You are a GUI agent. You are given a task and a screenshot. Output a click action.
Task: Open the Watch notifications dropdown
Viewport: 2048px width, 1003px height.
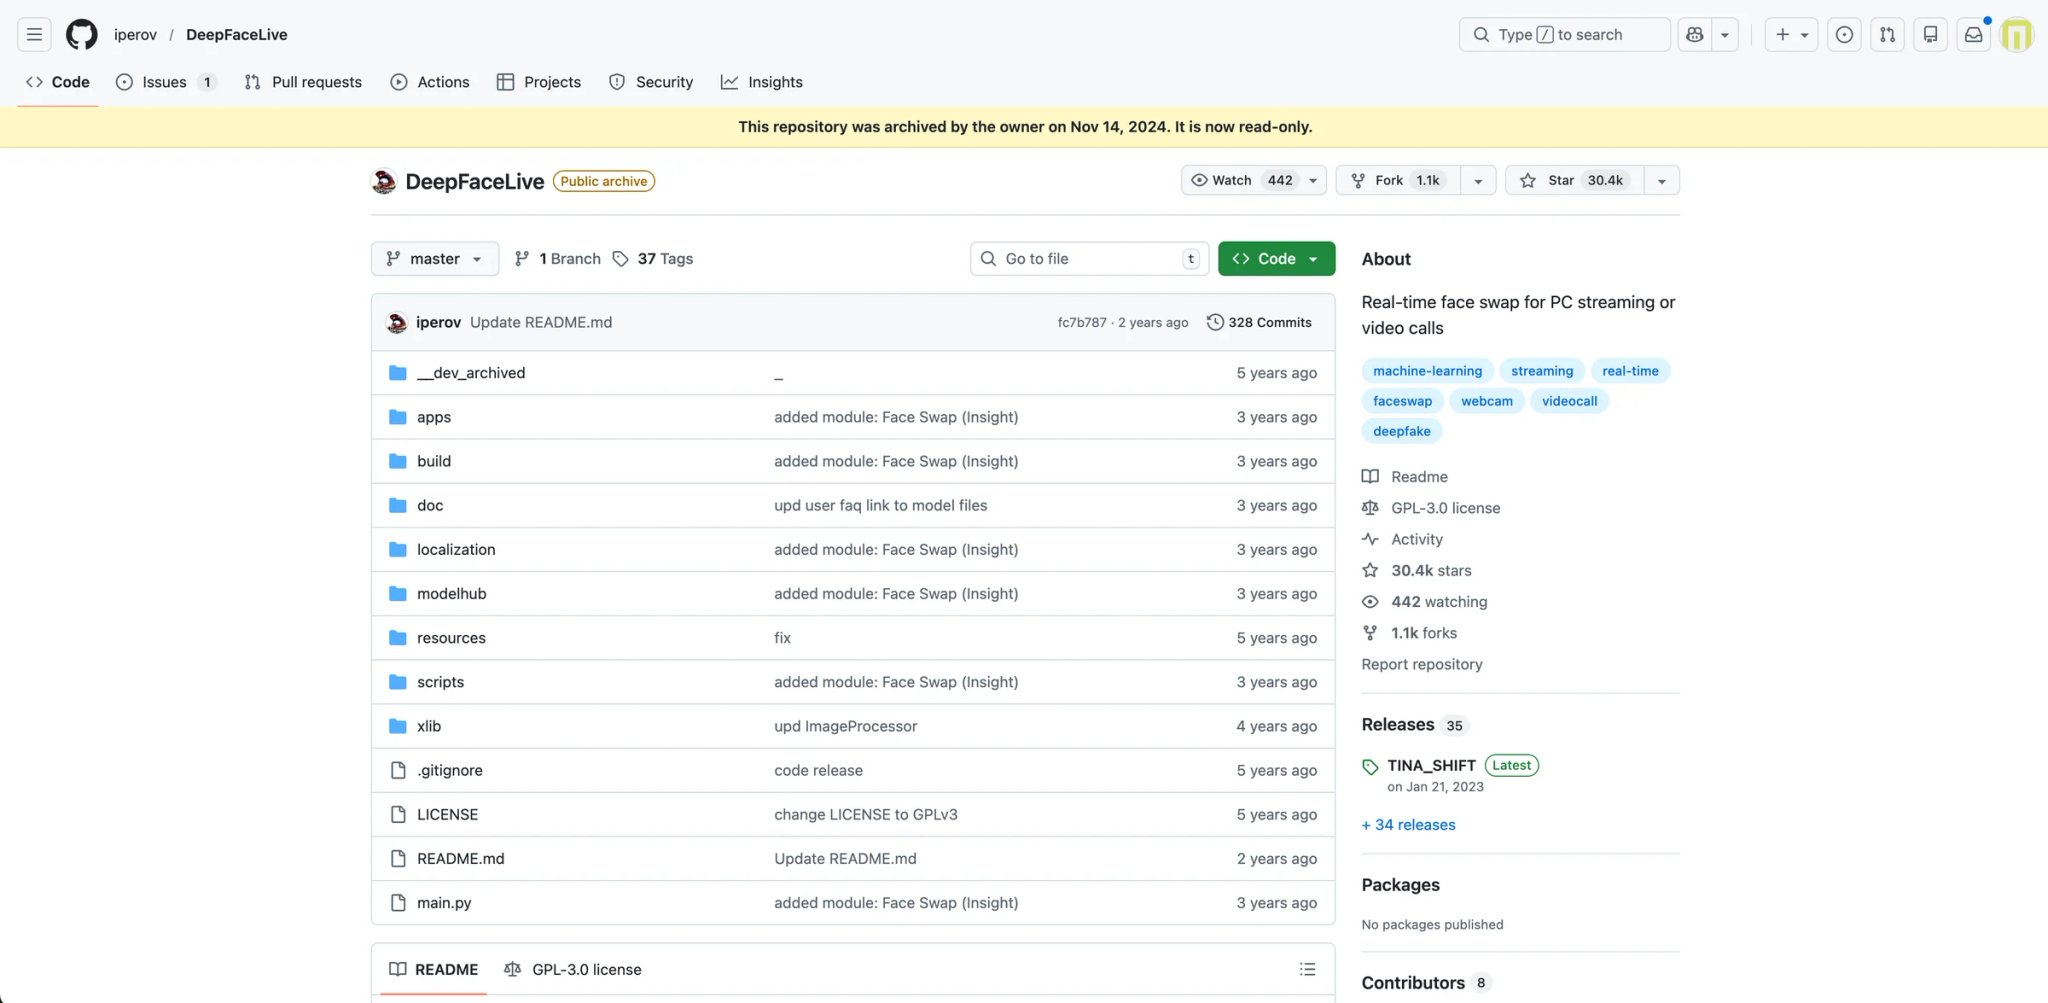pos(1254,180)
